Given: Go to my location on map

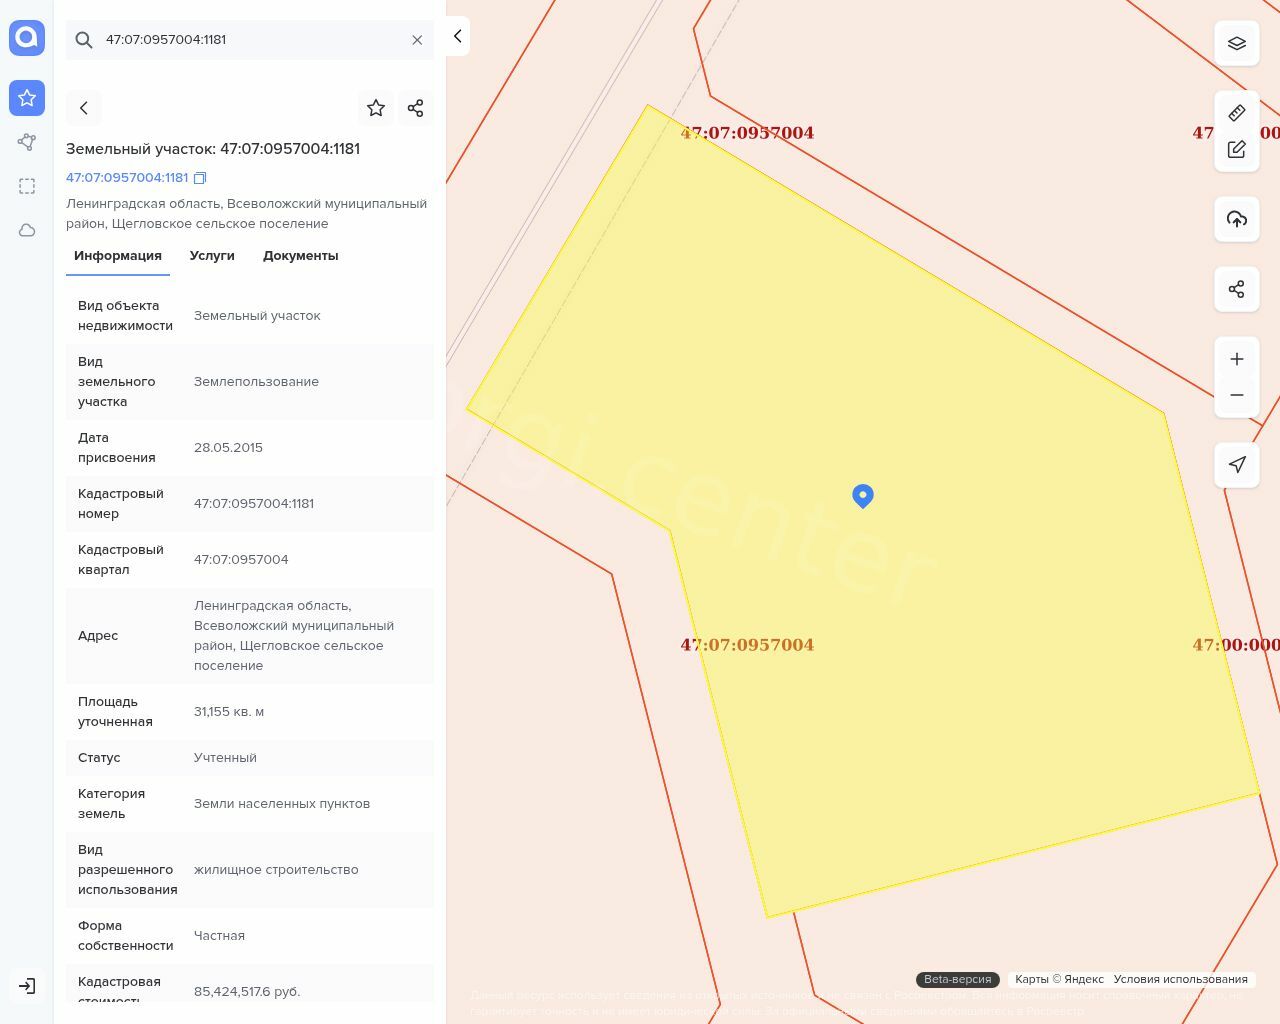Looking at the screenshot, I should click(1236, 465).
